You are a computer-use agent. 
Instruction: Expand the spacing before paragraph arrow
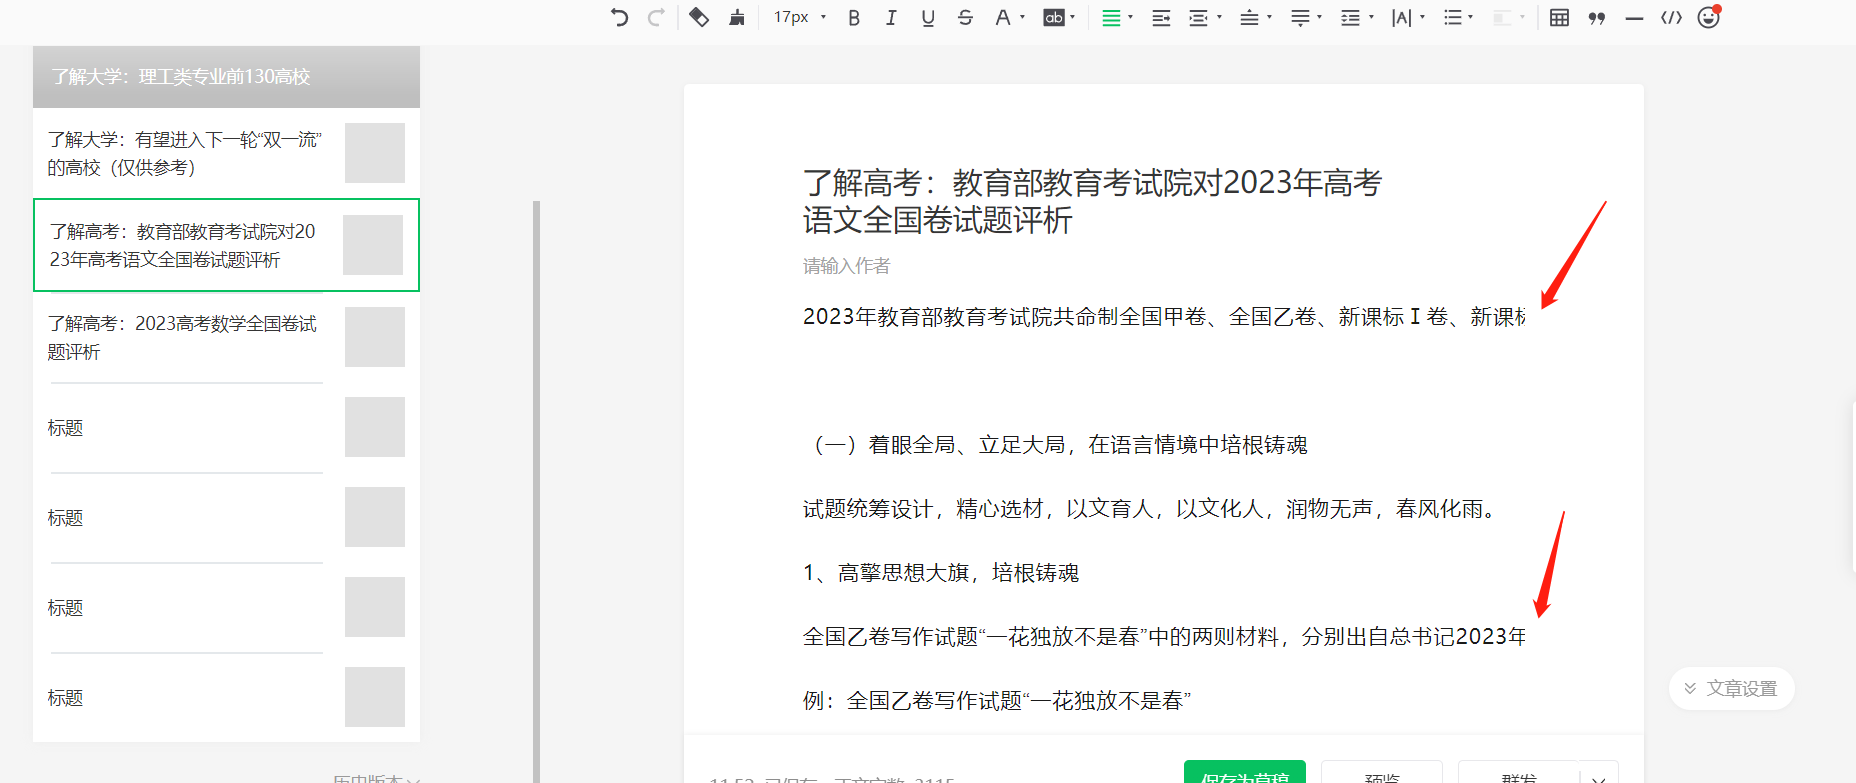[x=1269, y=17]
